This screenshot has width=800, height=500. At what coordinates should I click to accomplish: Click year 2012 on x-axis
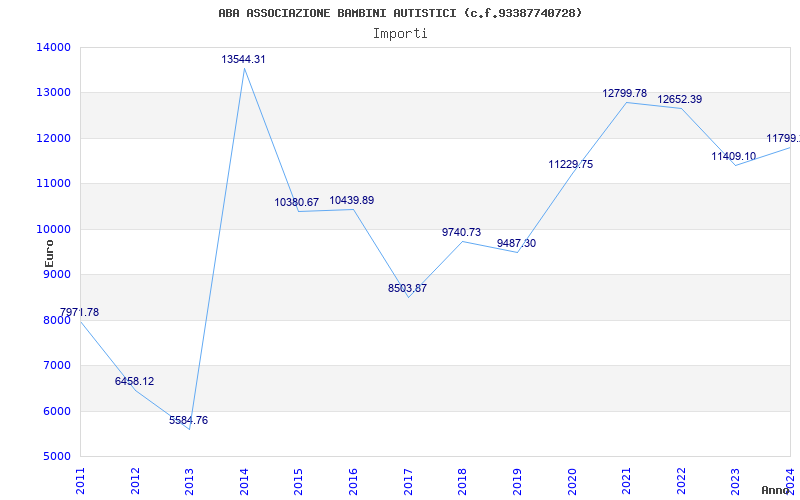[x=135, y=482]
